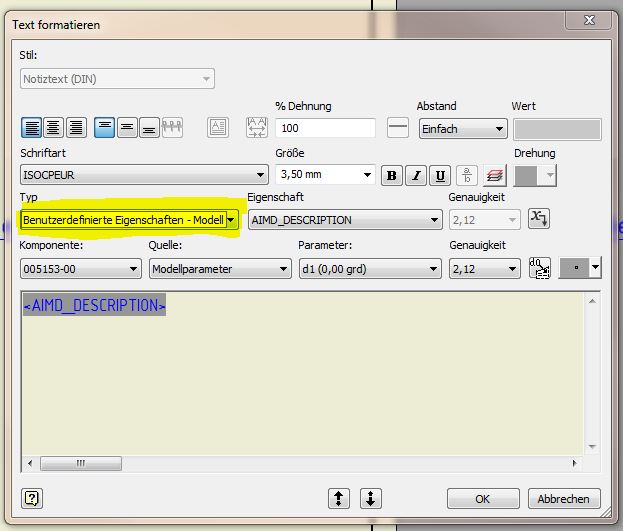Open the Größe 3,50 mm dropdown
Screen dimensions: 623x531
point(325,174)
